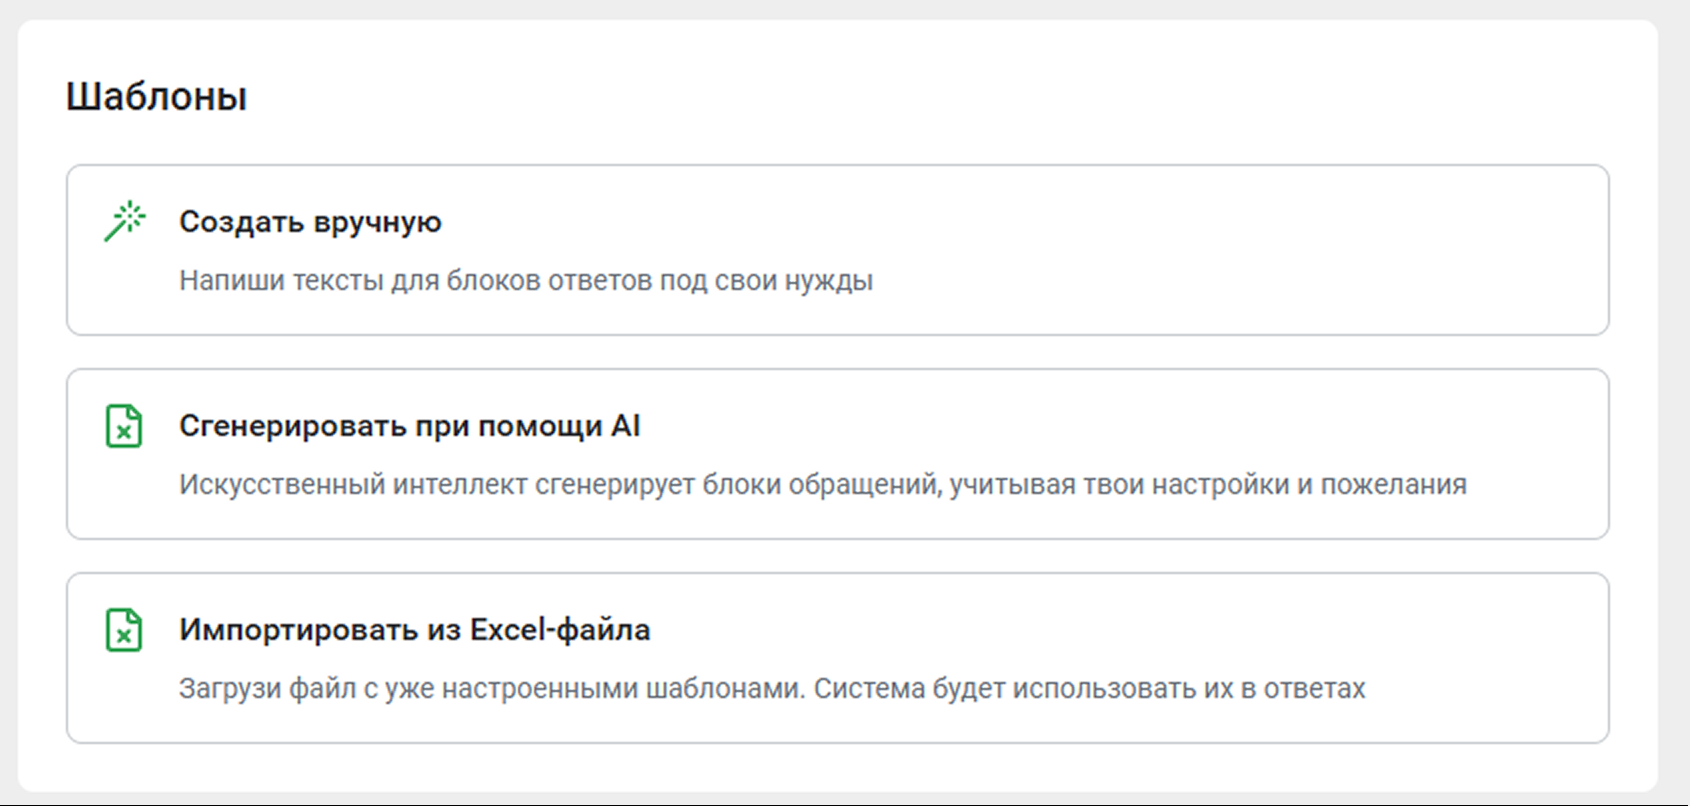Select "Сгенерировать при помощи AI" title
Image resolution: width=1690 pixels, height=806 pixels.
click(x=409, y=426)
